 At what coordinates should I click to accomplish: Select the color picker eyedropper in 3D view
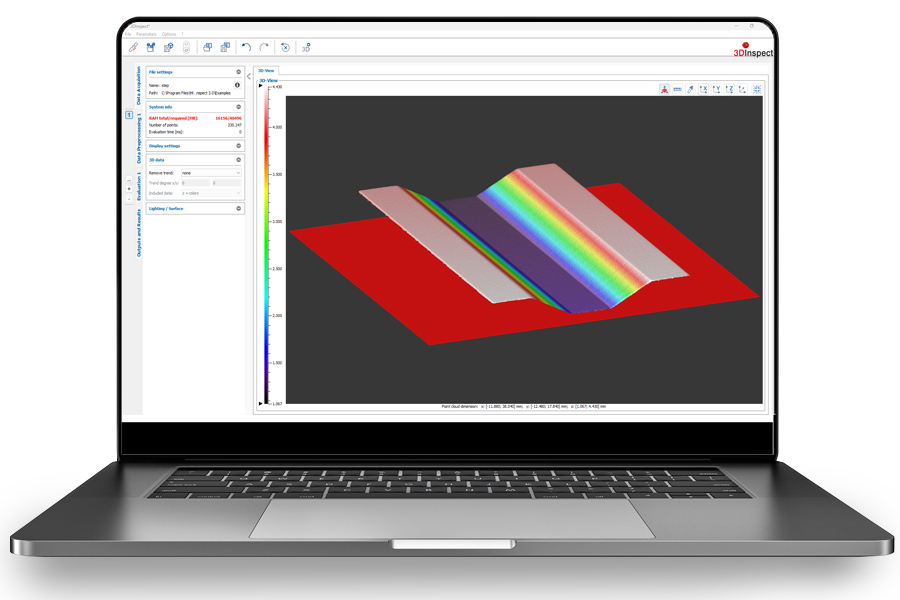pyautogui.click(x=690, y=90)
